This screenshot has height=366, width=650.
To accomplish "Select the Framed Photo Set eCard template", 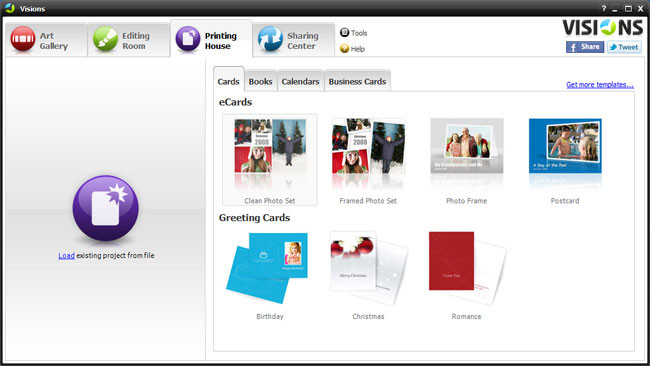I will [x=368, y=160].
